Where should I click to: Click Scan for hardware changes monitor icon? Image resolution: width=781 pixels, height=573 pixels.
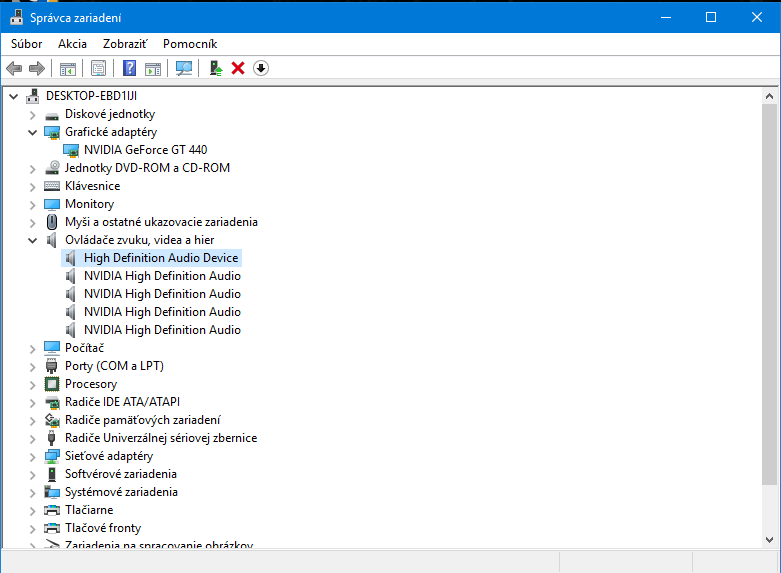184,68
